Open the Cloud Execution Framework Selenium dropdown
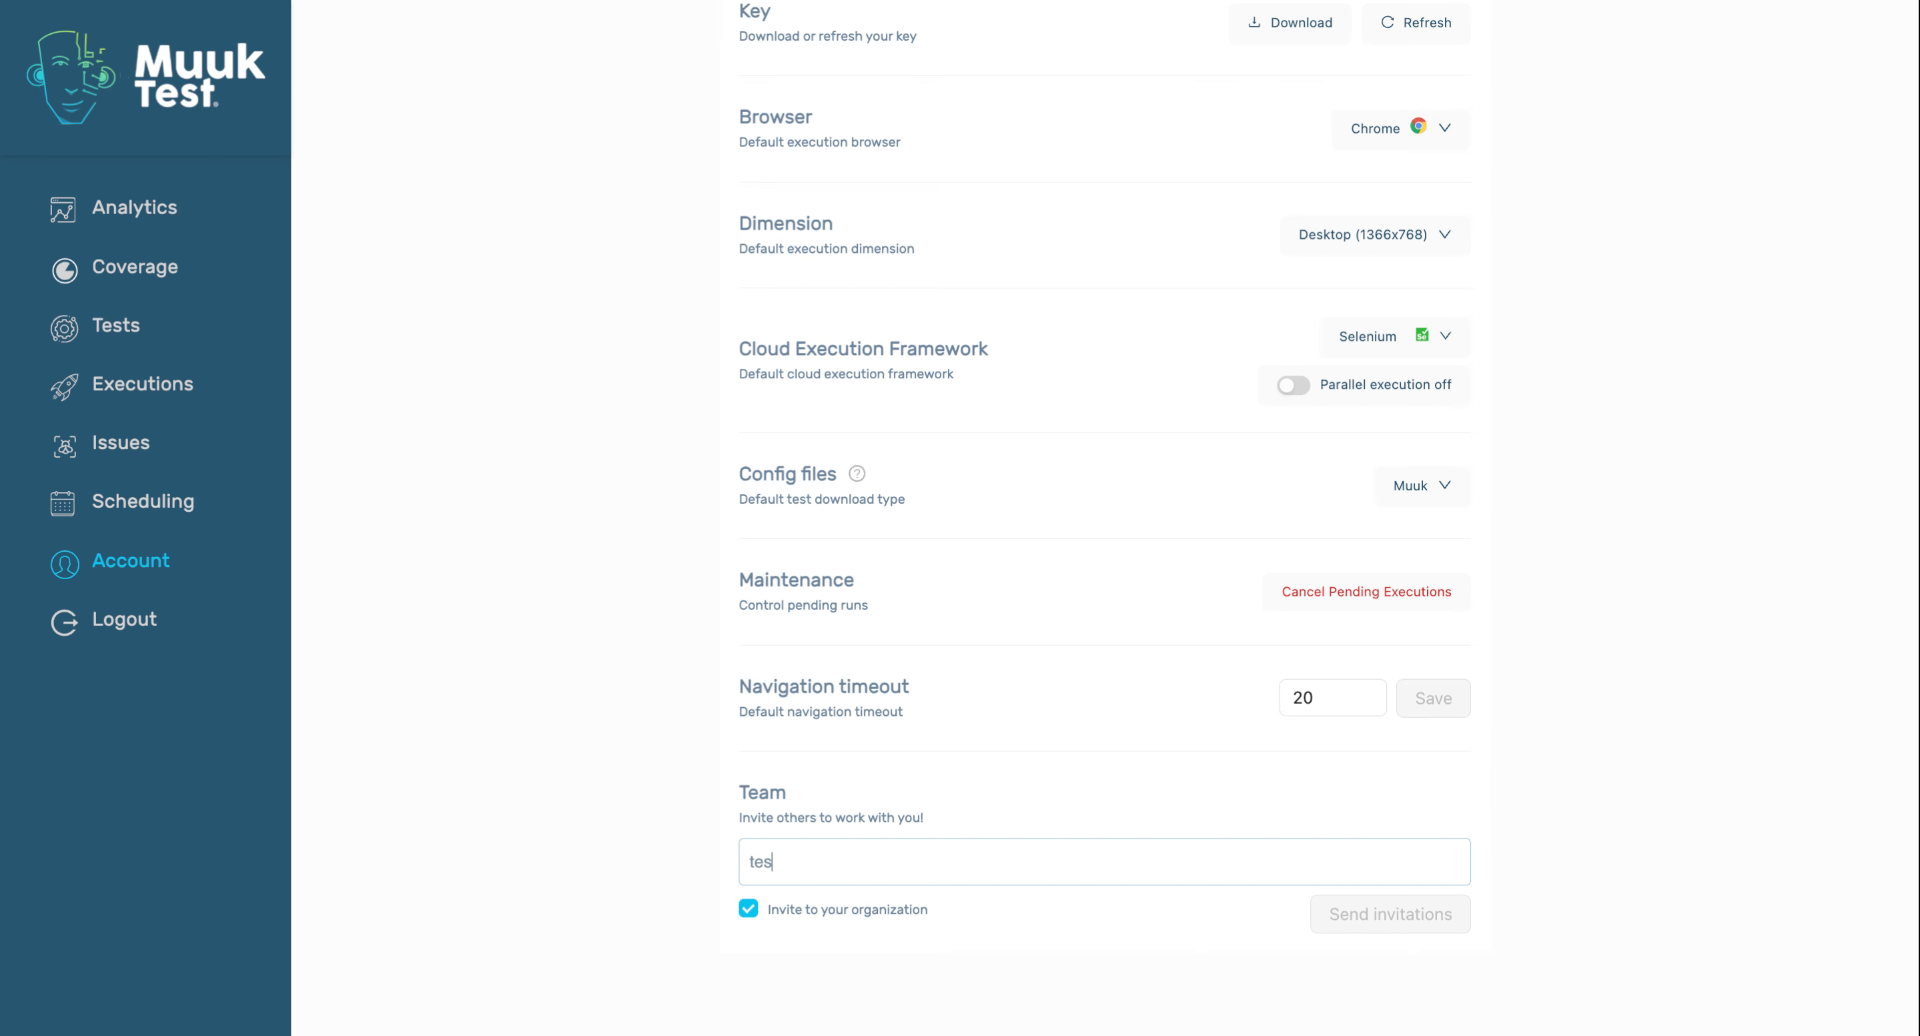Viewport: 1920px width, 1036px height. coord(1394,336)
